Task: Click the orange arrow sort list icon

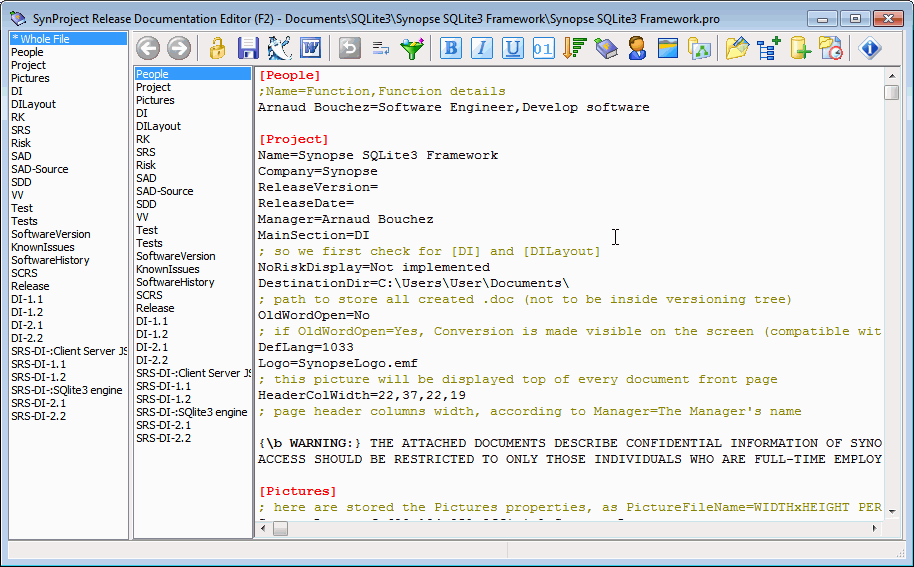Action: pos(575,48)
